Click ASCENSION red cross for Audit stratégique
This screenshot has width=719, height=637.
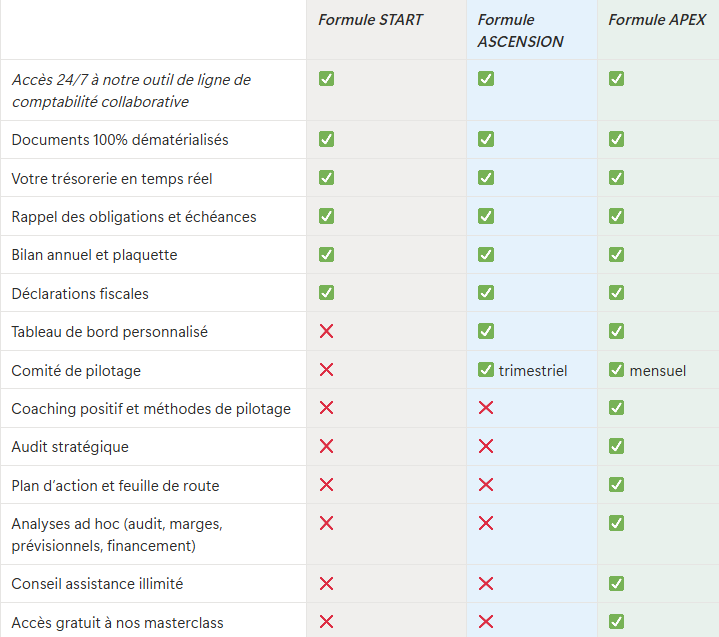486,446
